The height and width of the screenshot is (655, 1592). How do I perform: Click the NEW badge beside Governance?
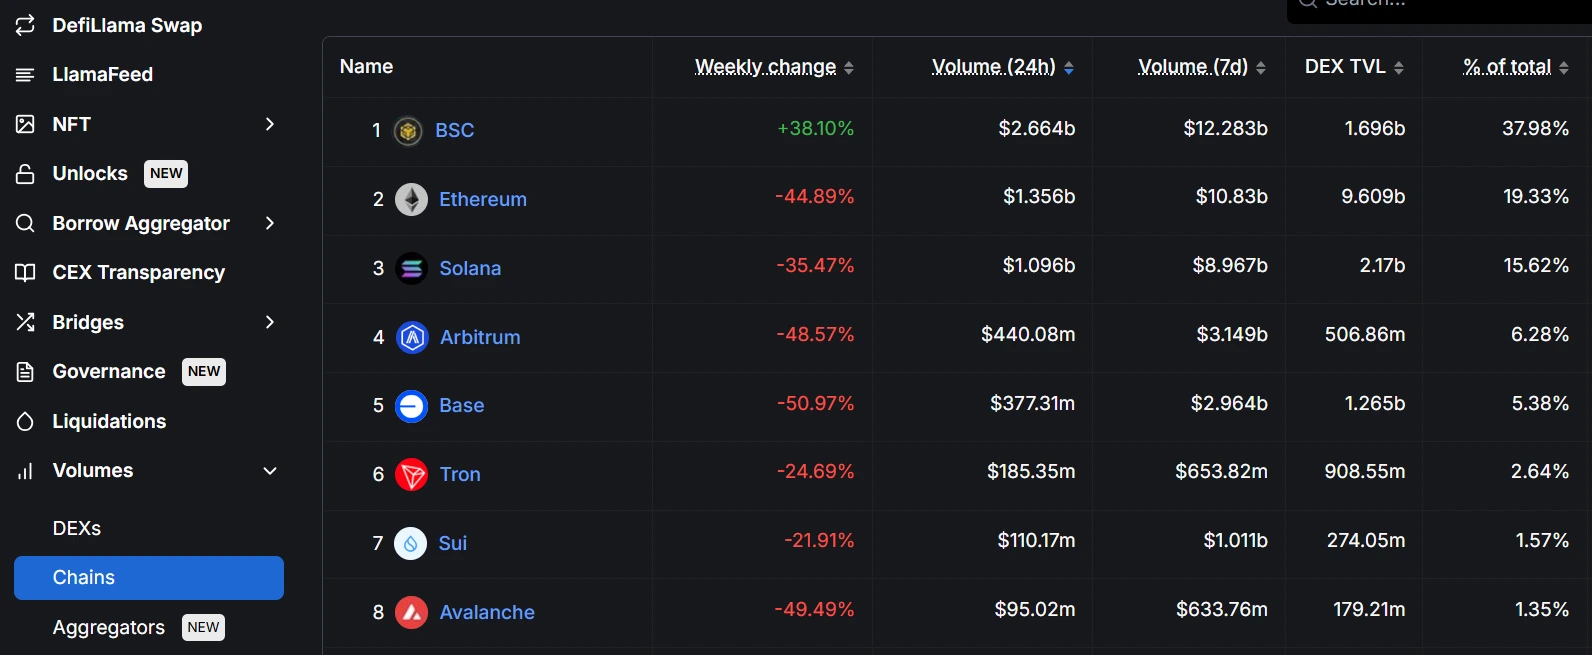[x=204, y=372]
